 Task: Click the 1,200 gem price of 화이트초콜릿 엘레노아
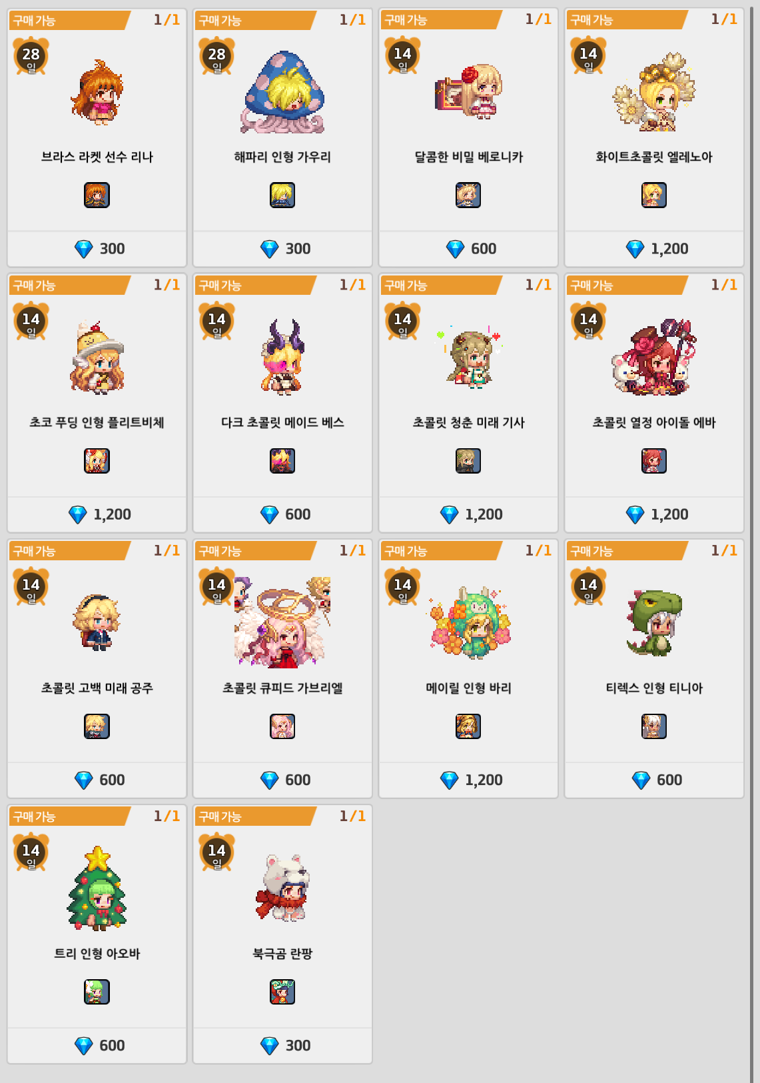[656, 249]
